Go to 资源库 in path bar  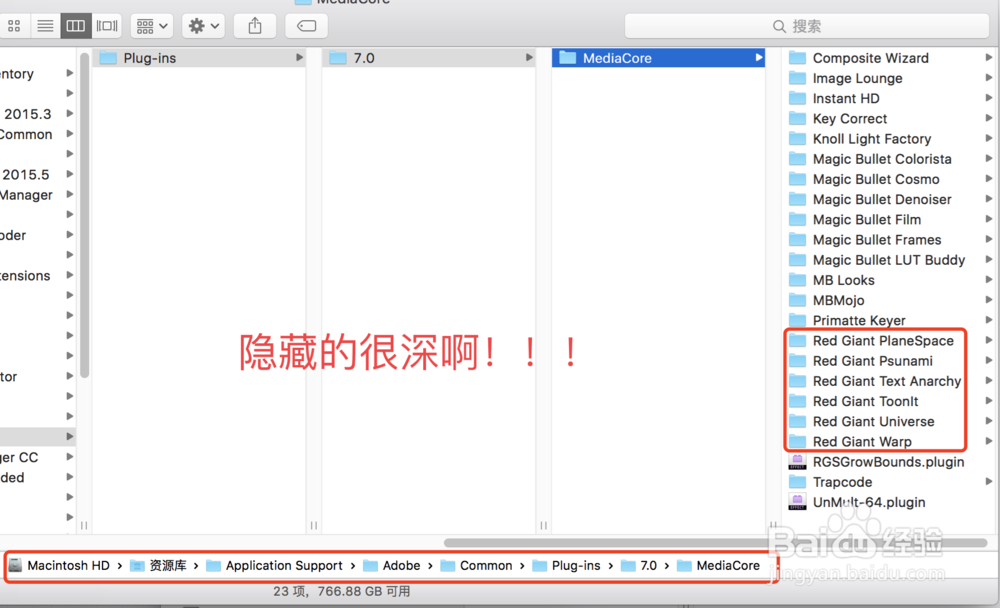click(x=158, y=566)
